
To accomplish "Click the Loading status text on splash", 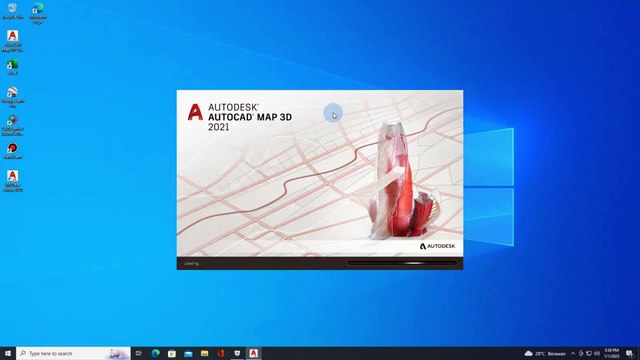I will pos(192,264).
